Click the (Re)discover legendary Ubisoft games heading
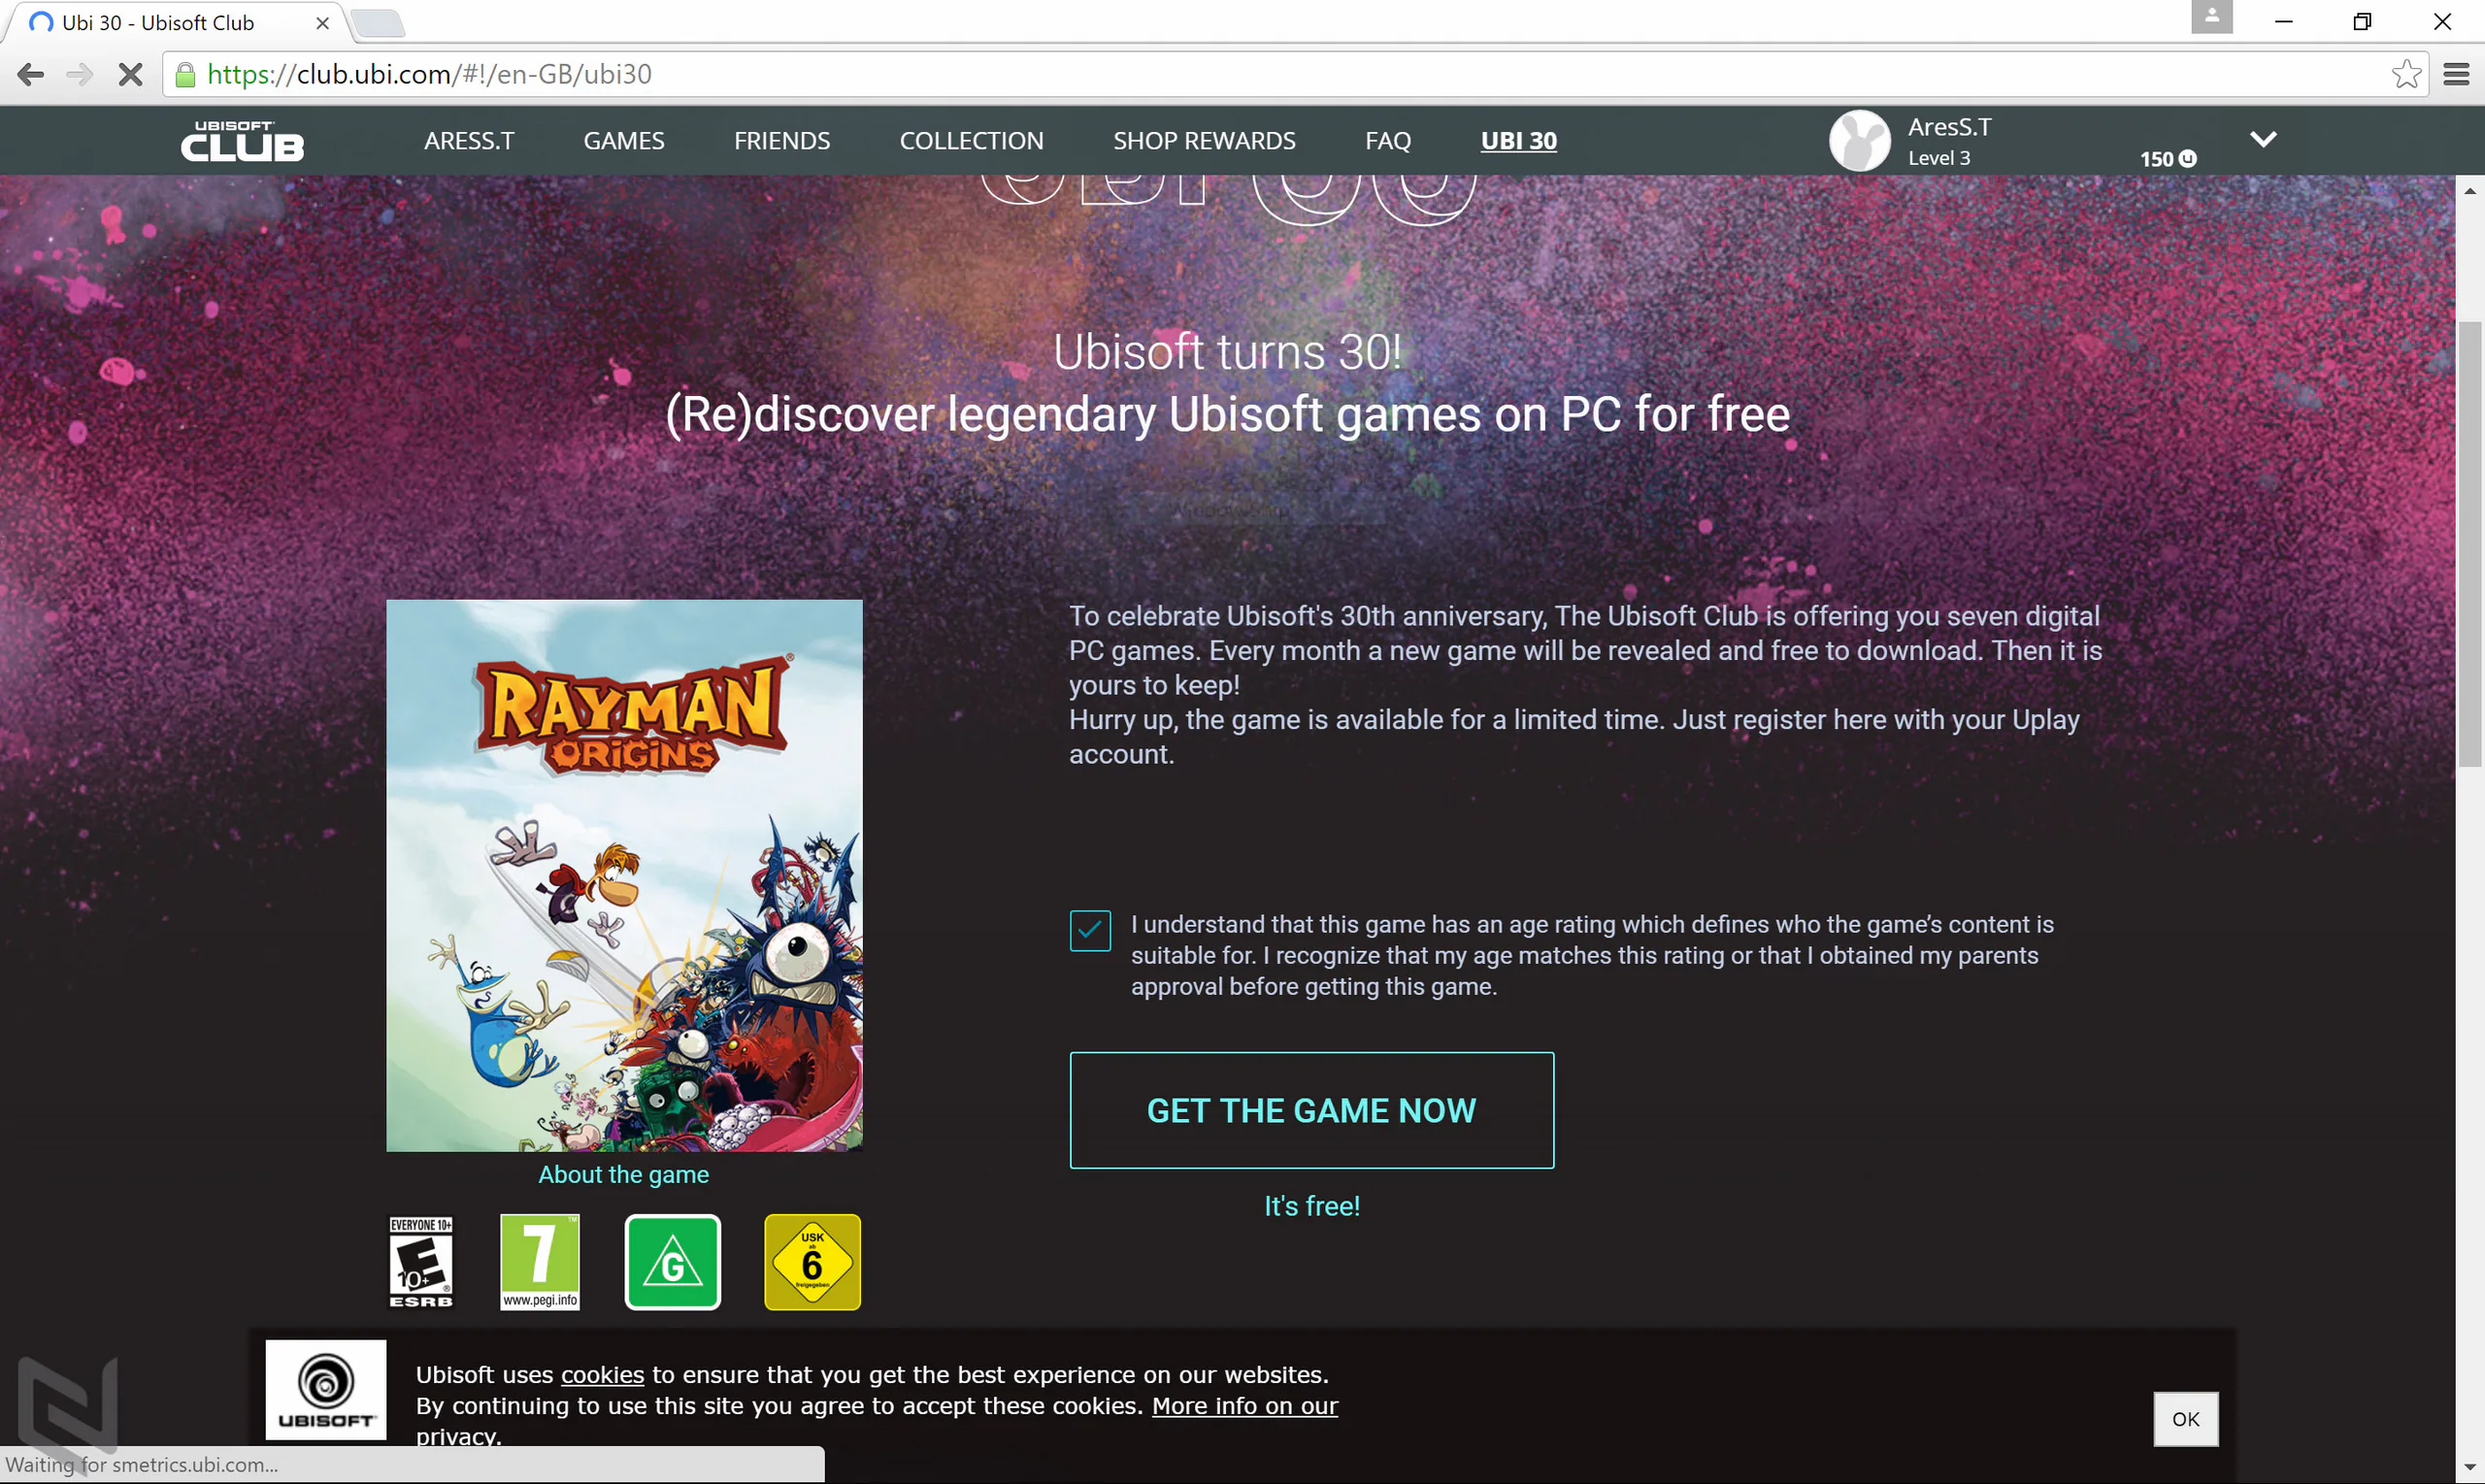Screen dimensions: 2485x1484 [1228, 414]
